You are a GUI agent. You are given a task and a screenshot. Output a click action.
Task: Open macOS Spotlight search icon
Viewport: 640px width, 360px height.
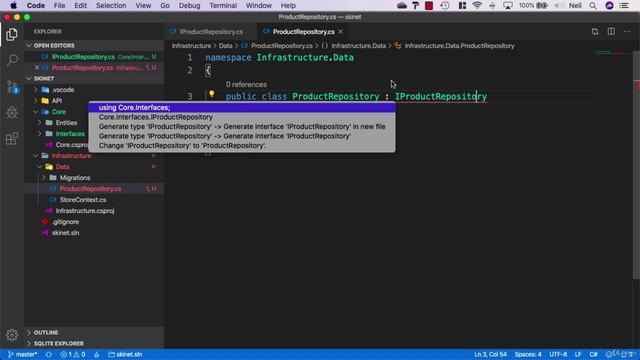coord(593,5)
